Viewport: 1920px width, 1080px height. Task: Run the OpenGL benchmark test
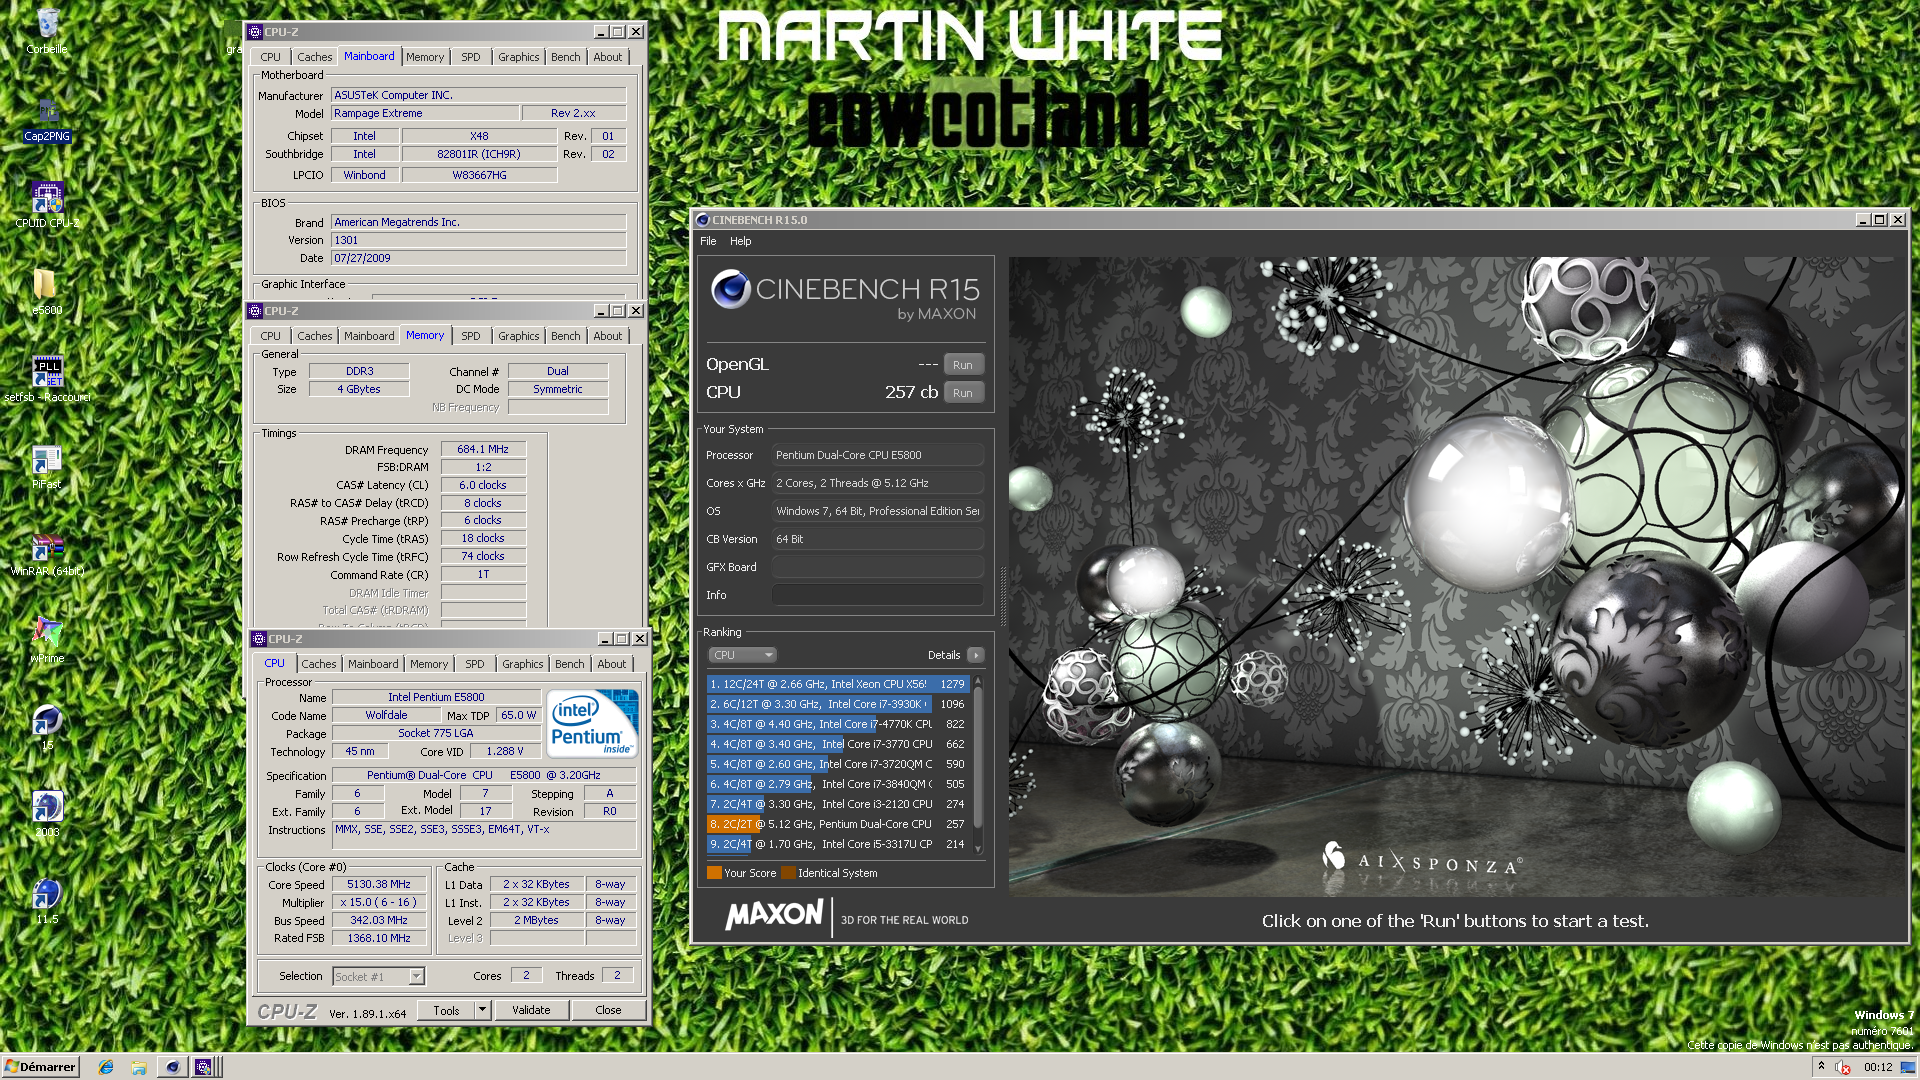pyautogui.click(x=962, y=365)
